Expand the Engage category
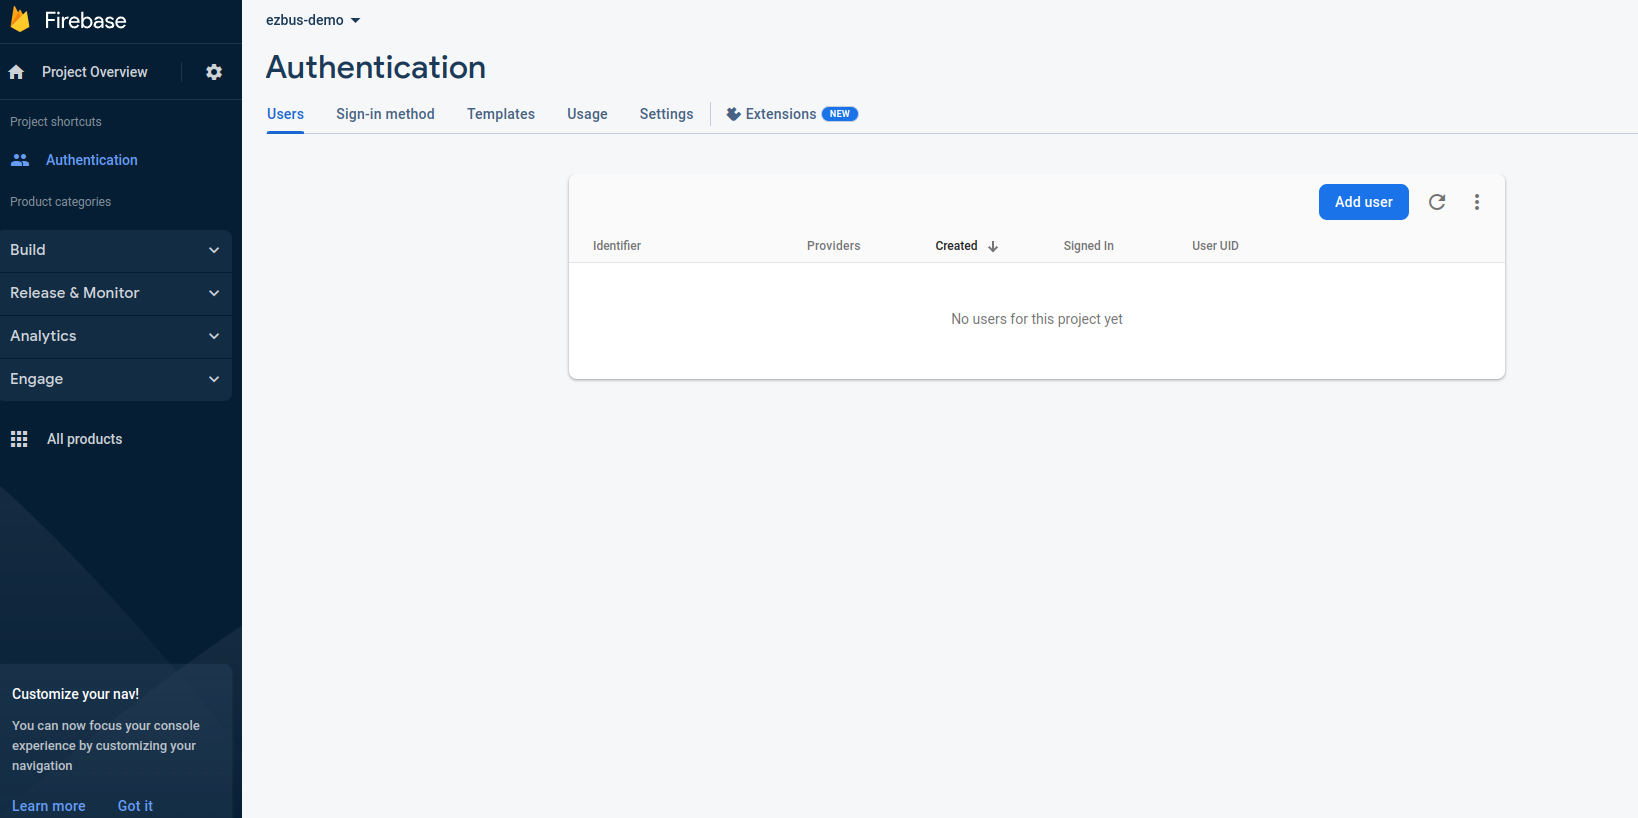The width and height of the screenshot is (1638, 818). (116, 379)
